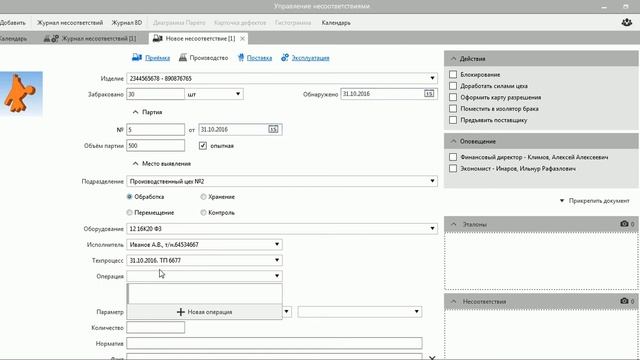The image size is (640, 360).
Task: Click camera icon in Несоответствия panel
Action: pos(624,301)
